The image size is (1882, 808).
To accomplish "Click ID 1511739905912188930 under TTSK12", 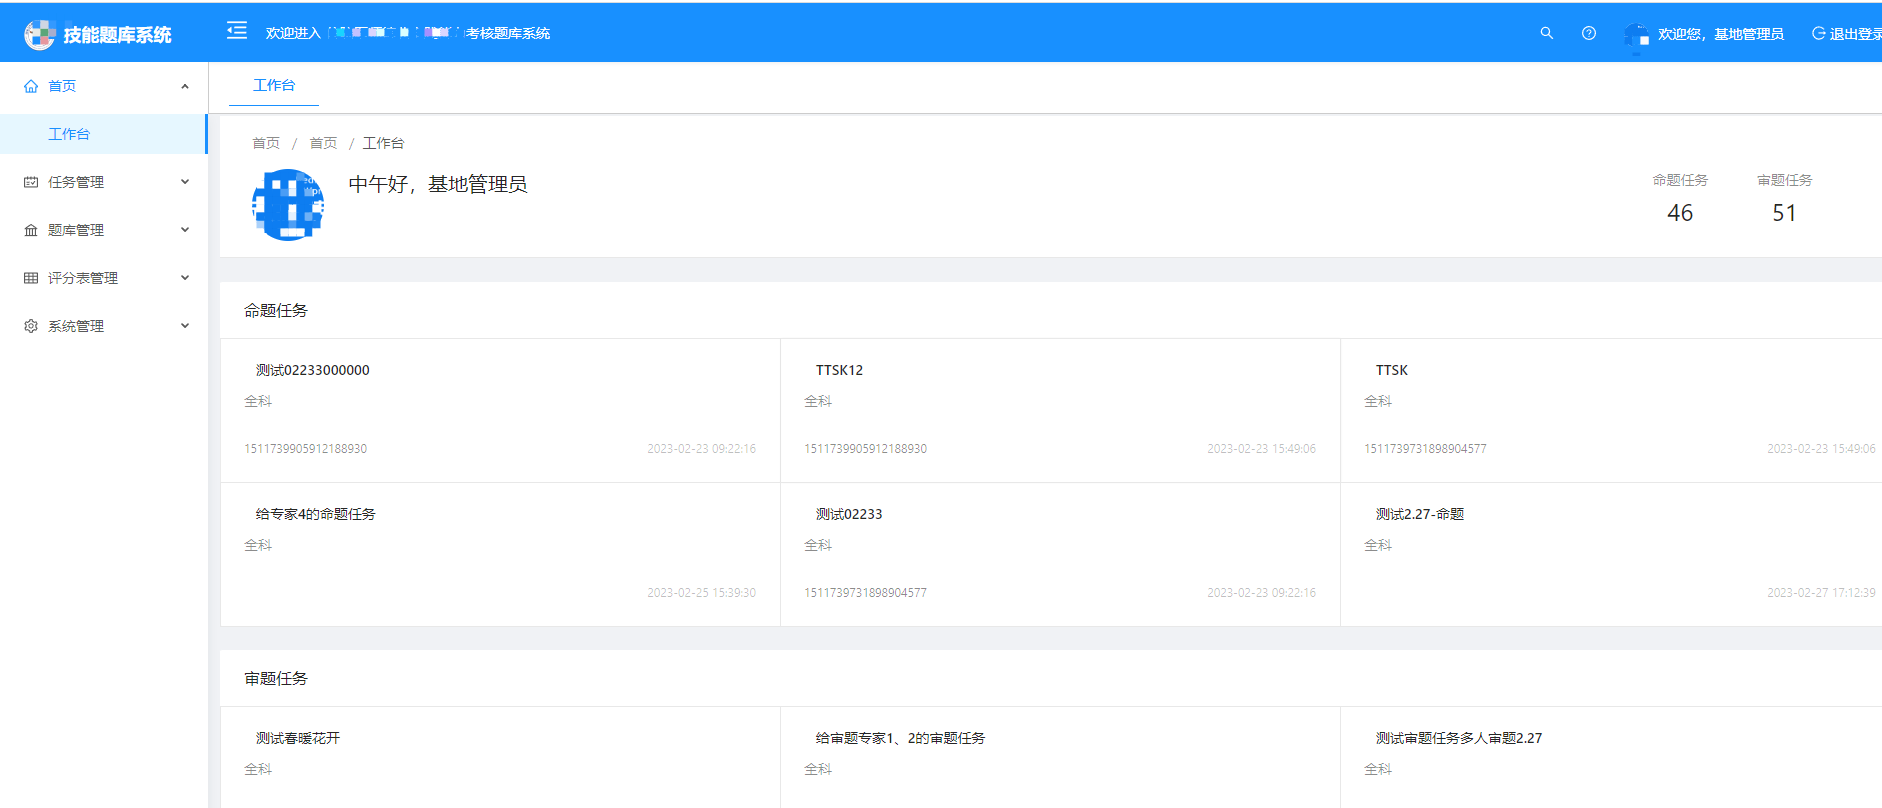I will pyautogui.click(x=865, y=449).
